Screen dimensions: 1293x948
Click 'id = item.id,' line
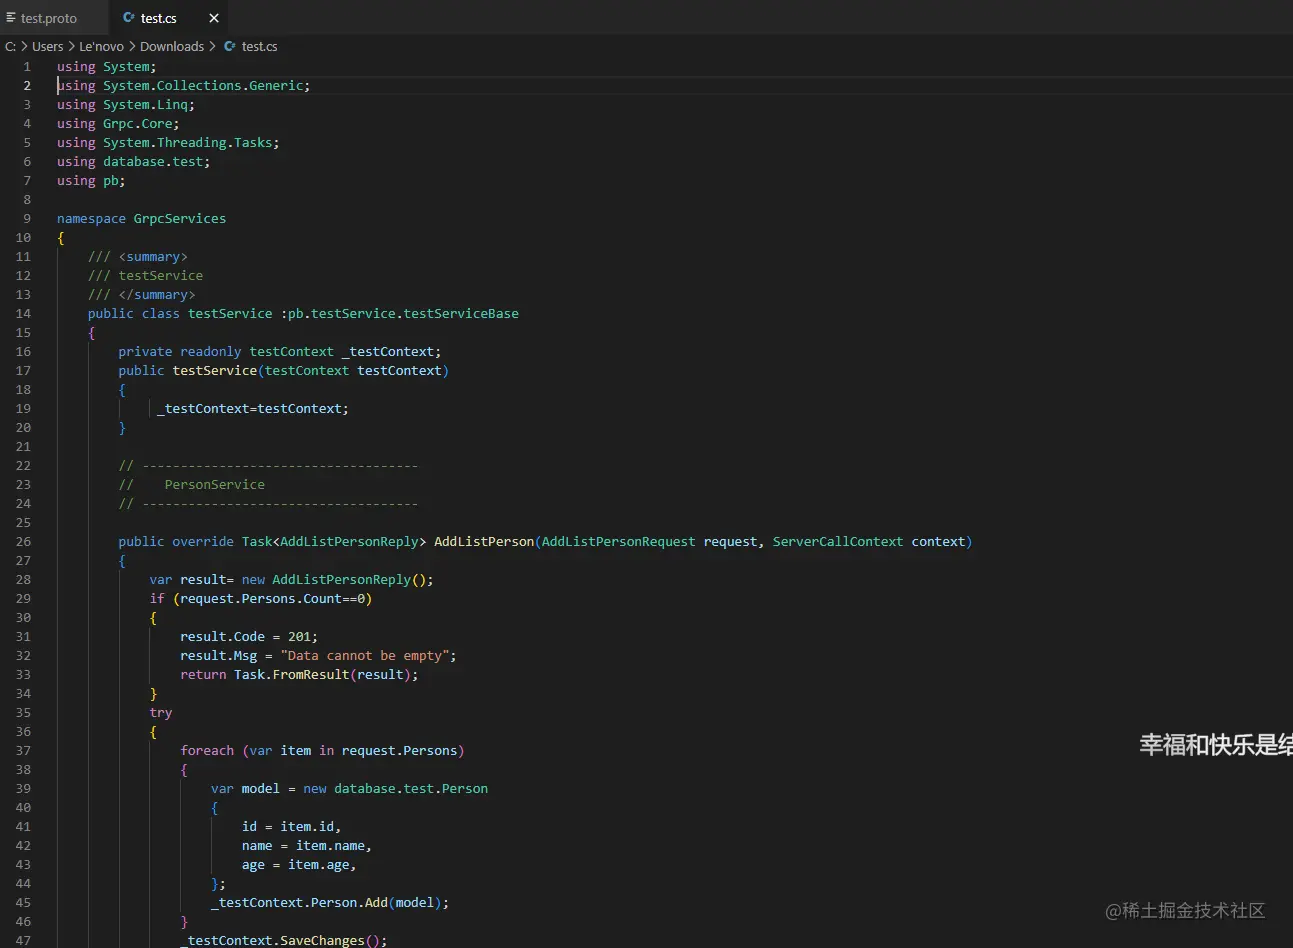tap(291, 826)
